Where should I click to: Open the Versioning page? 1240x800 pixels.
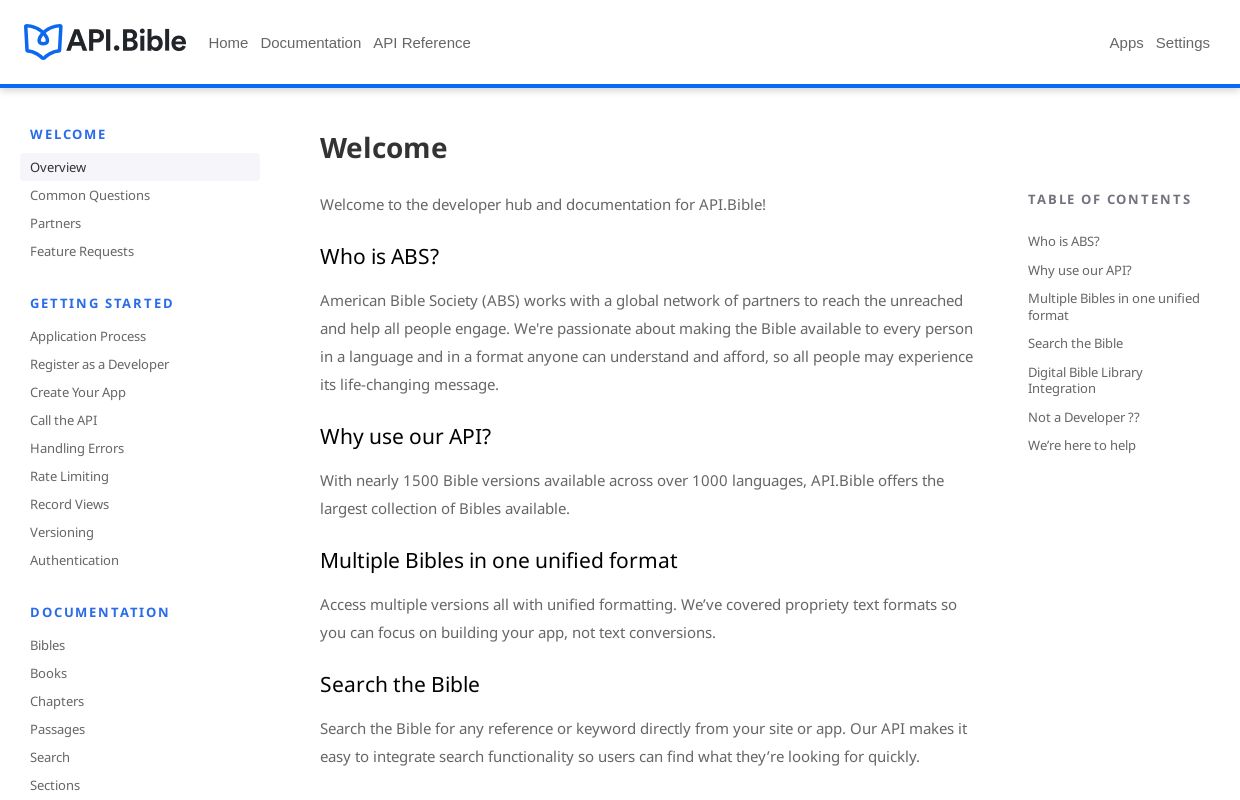pos(62,532)
